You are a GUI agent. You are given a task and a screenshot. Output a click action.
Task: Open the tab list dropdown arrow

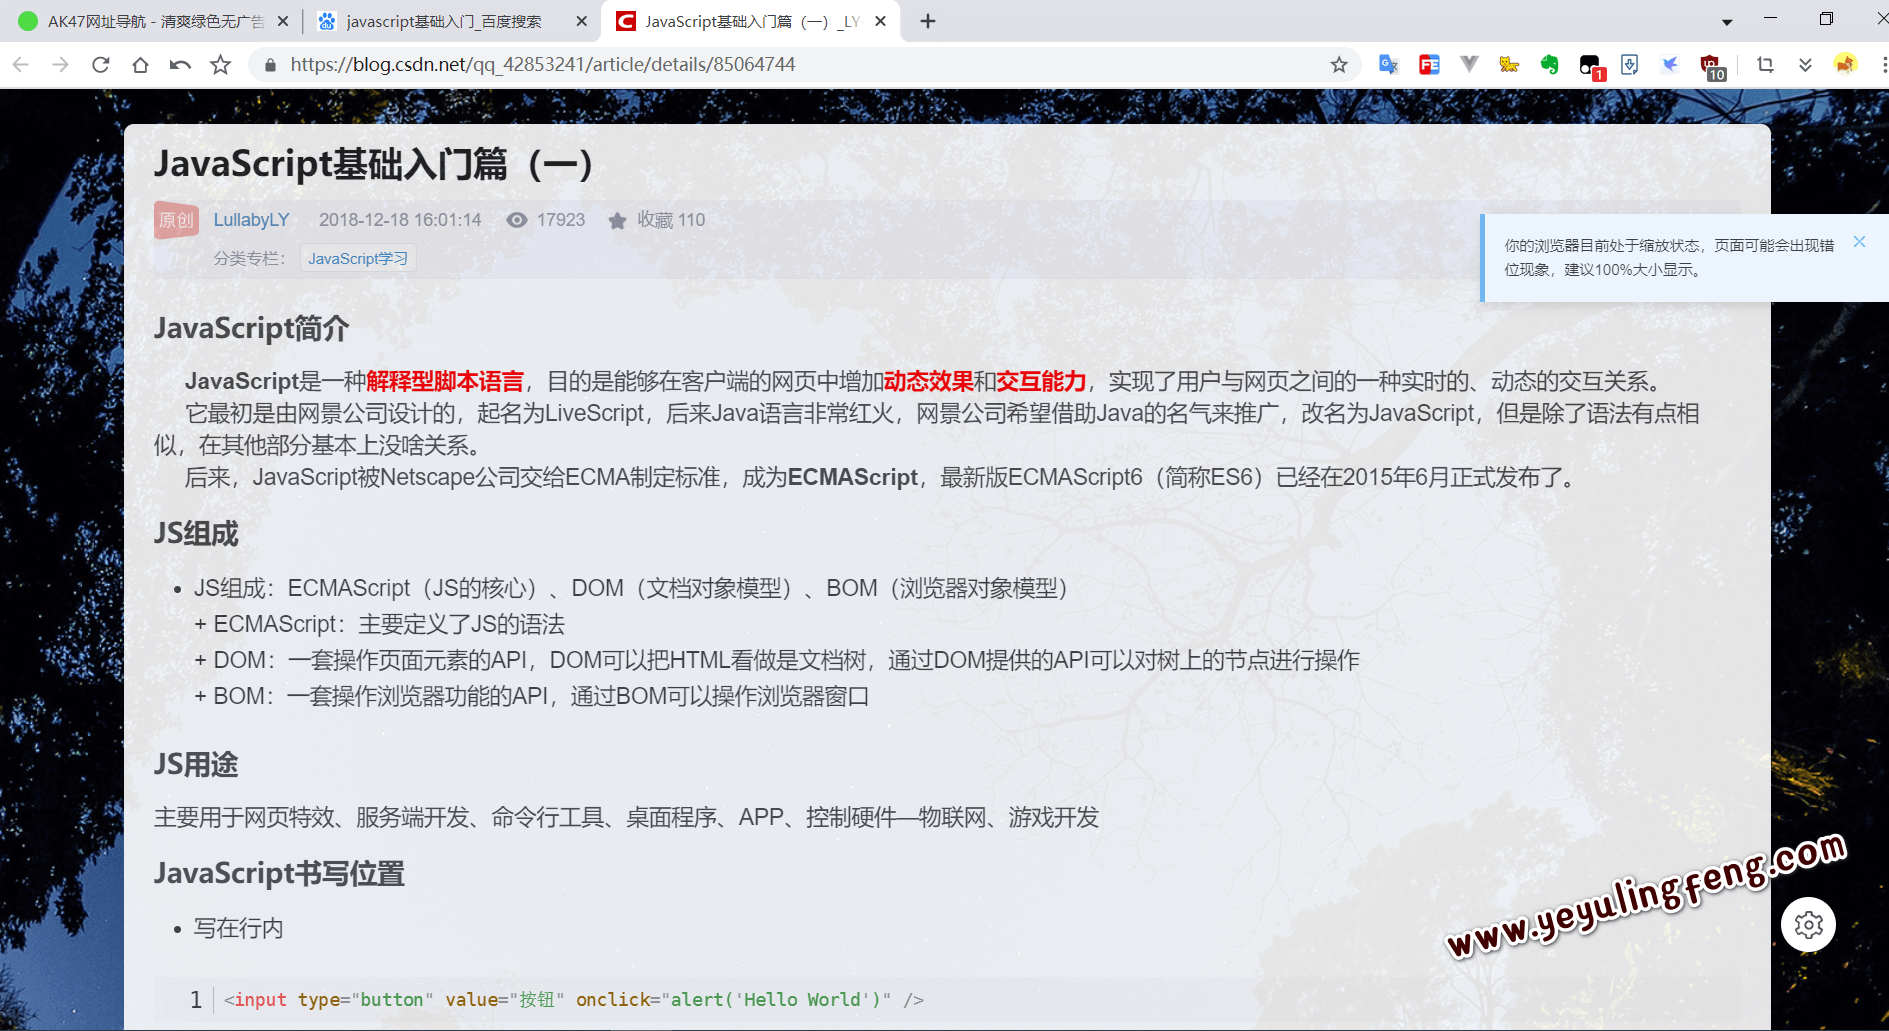[1727, 22]
